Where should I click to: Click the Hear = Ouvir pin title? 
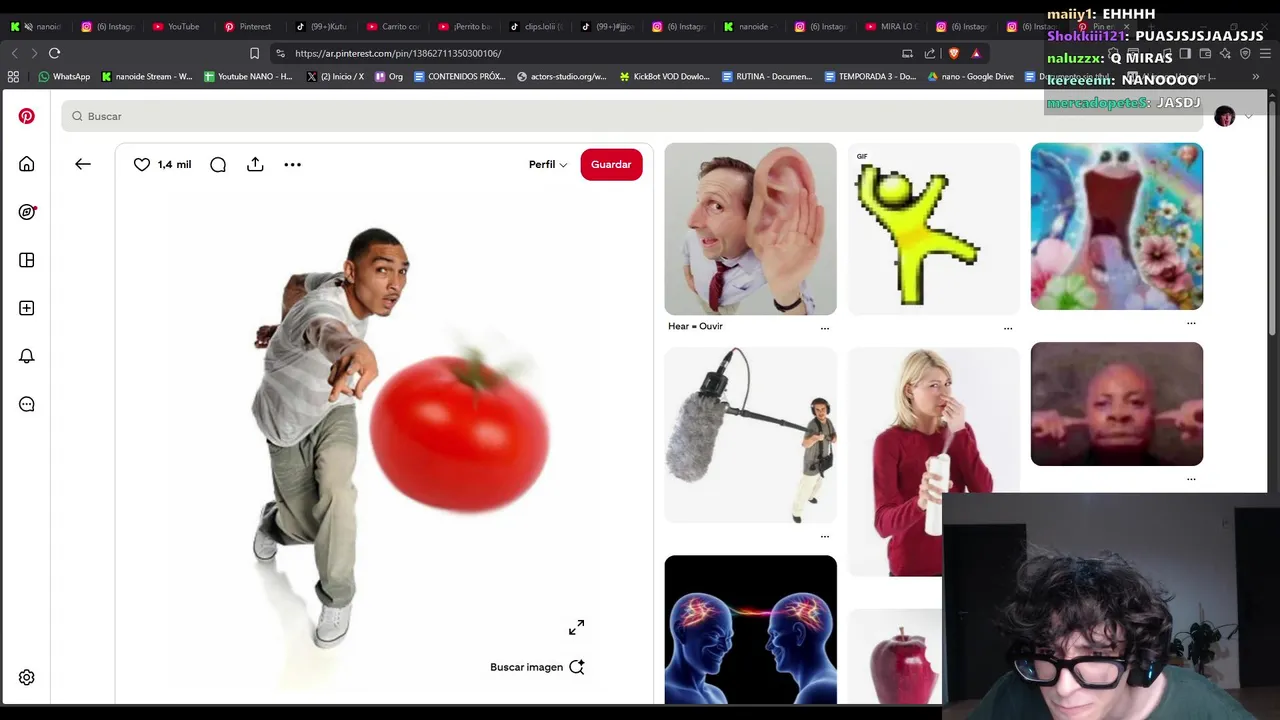pyautogui.click(x=695, y=326)
